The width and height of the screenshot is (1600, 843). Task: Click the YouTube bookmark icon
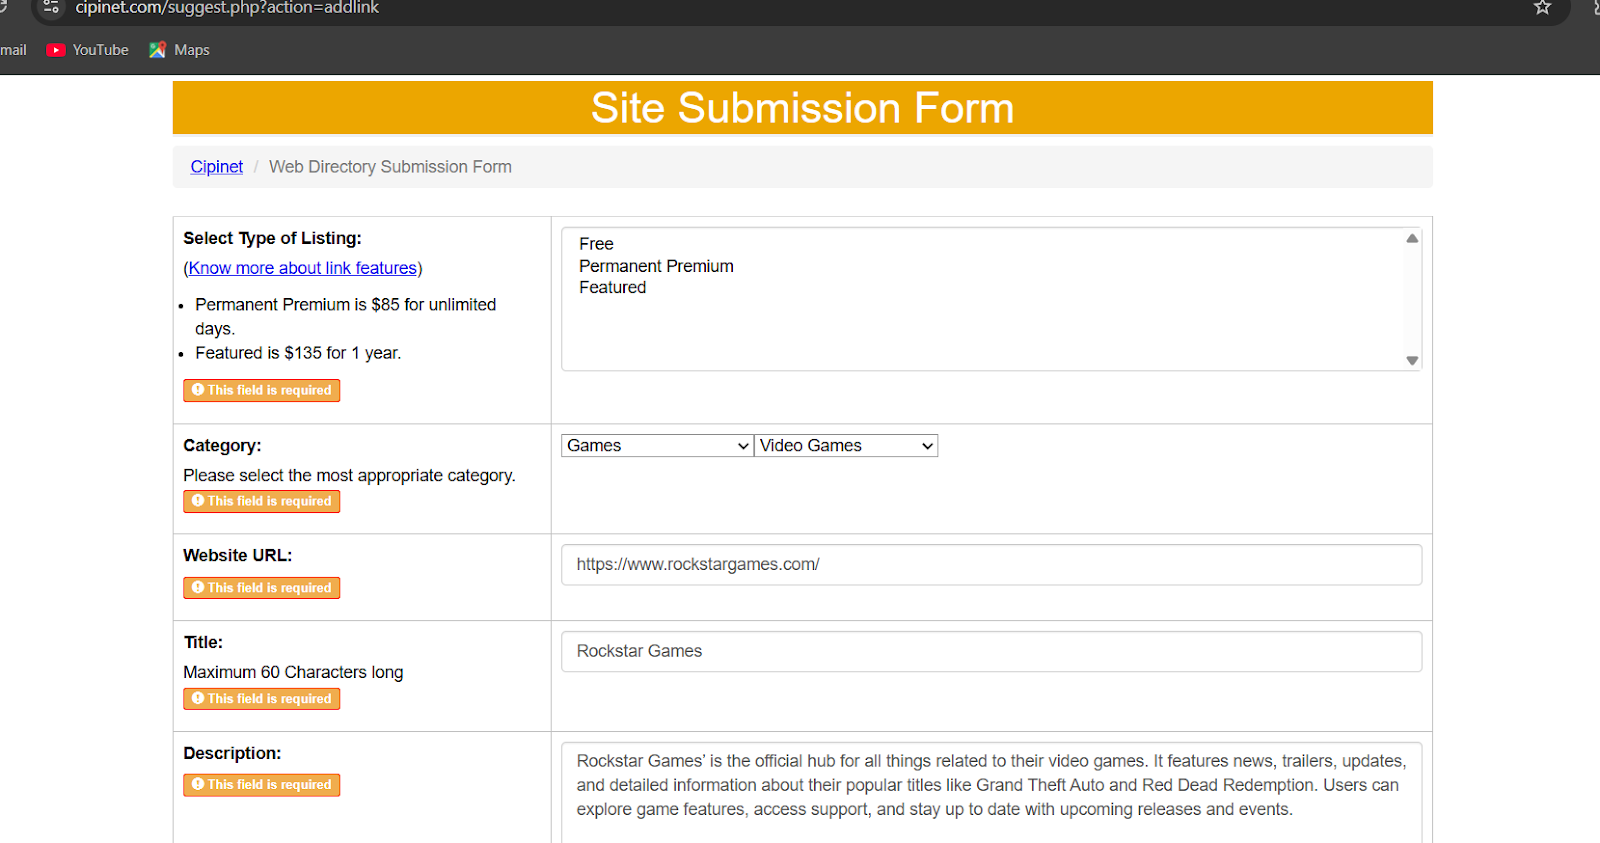(x=56, y=50)
